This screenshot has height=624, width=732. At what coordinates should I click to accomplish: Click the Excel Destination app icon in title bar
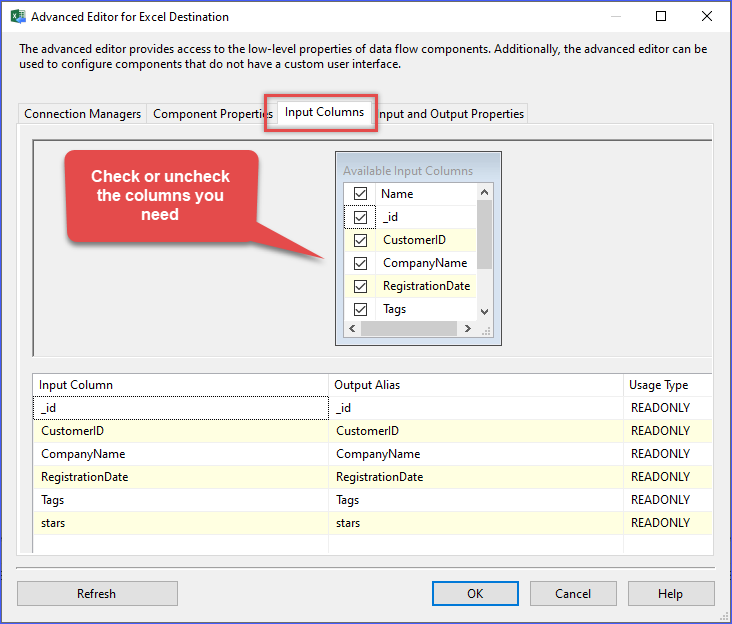pyautogui.click(x=18, y=16)
